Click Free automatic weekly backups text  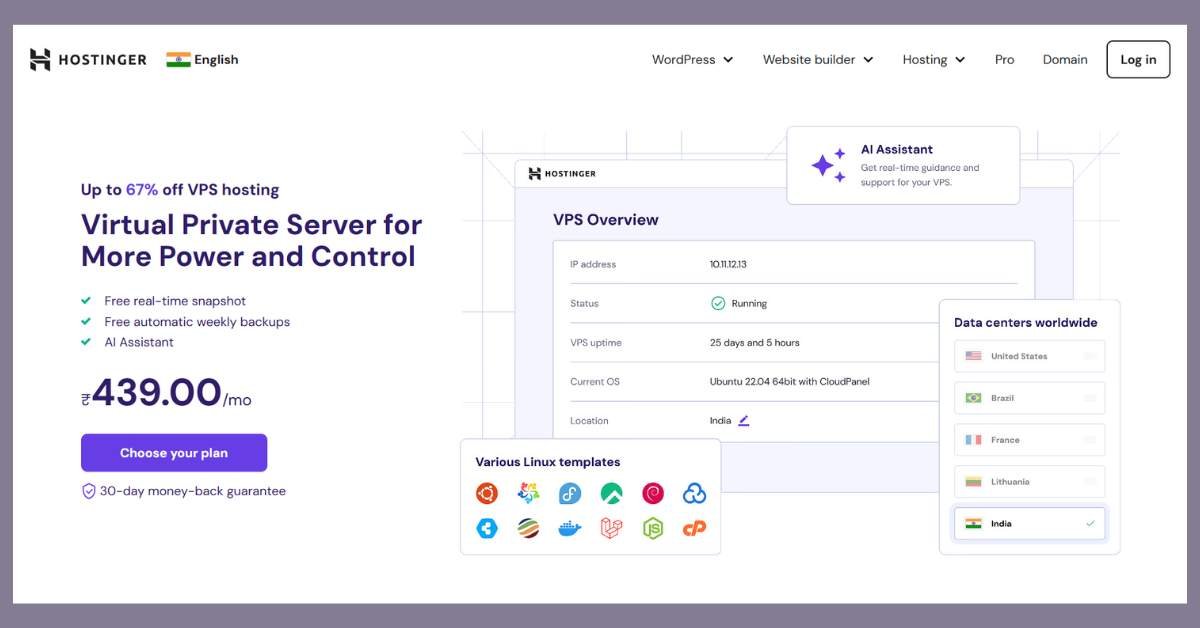(x=197, y=322)
